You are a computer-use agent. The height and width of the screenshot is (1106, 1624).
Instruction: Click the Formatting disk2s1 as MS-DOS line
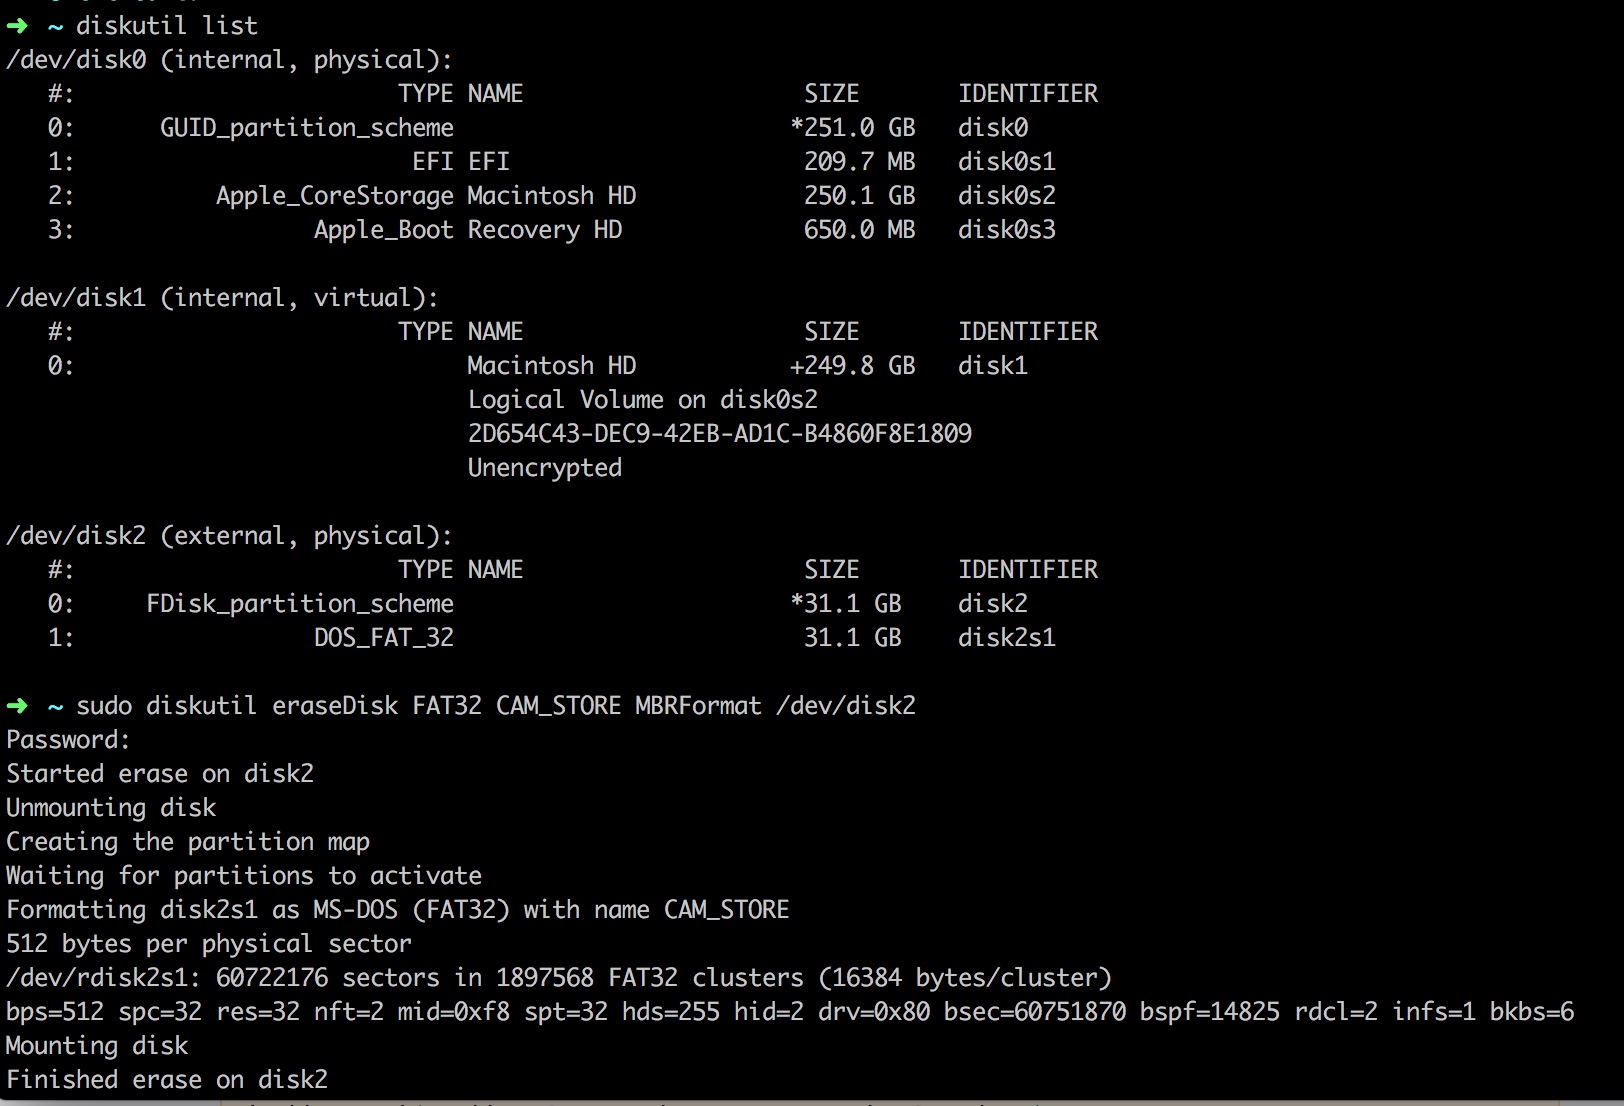pos(398,910)
